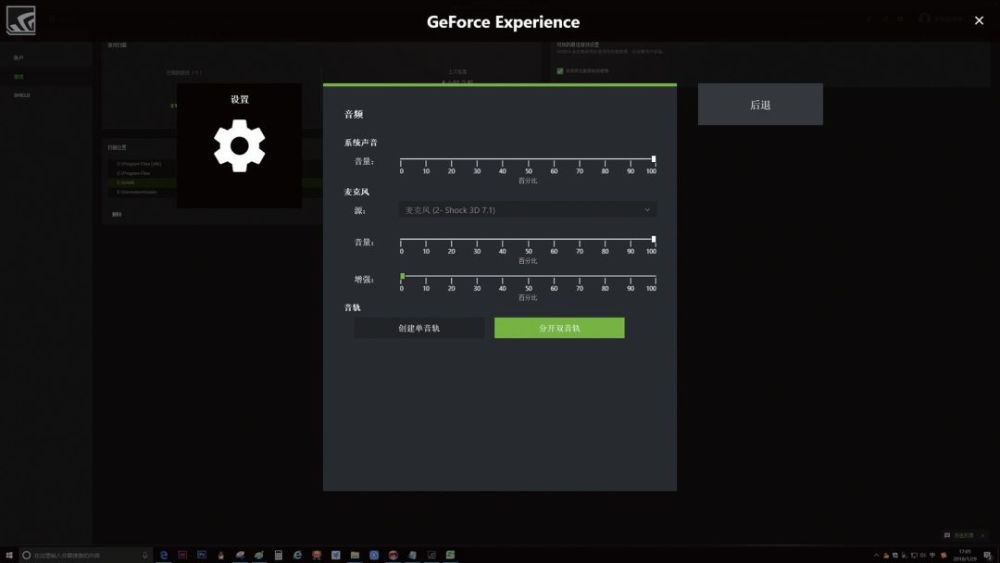Image resolution: width=1000 pixels, height=563 pixels.
Task: Open the File Explorer folder icon on the taskbar
Action: [355, 555]
